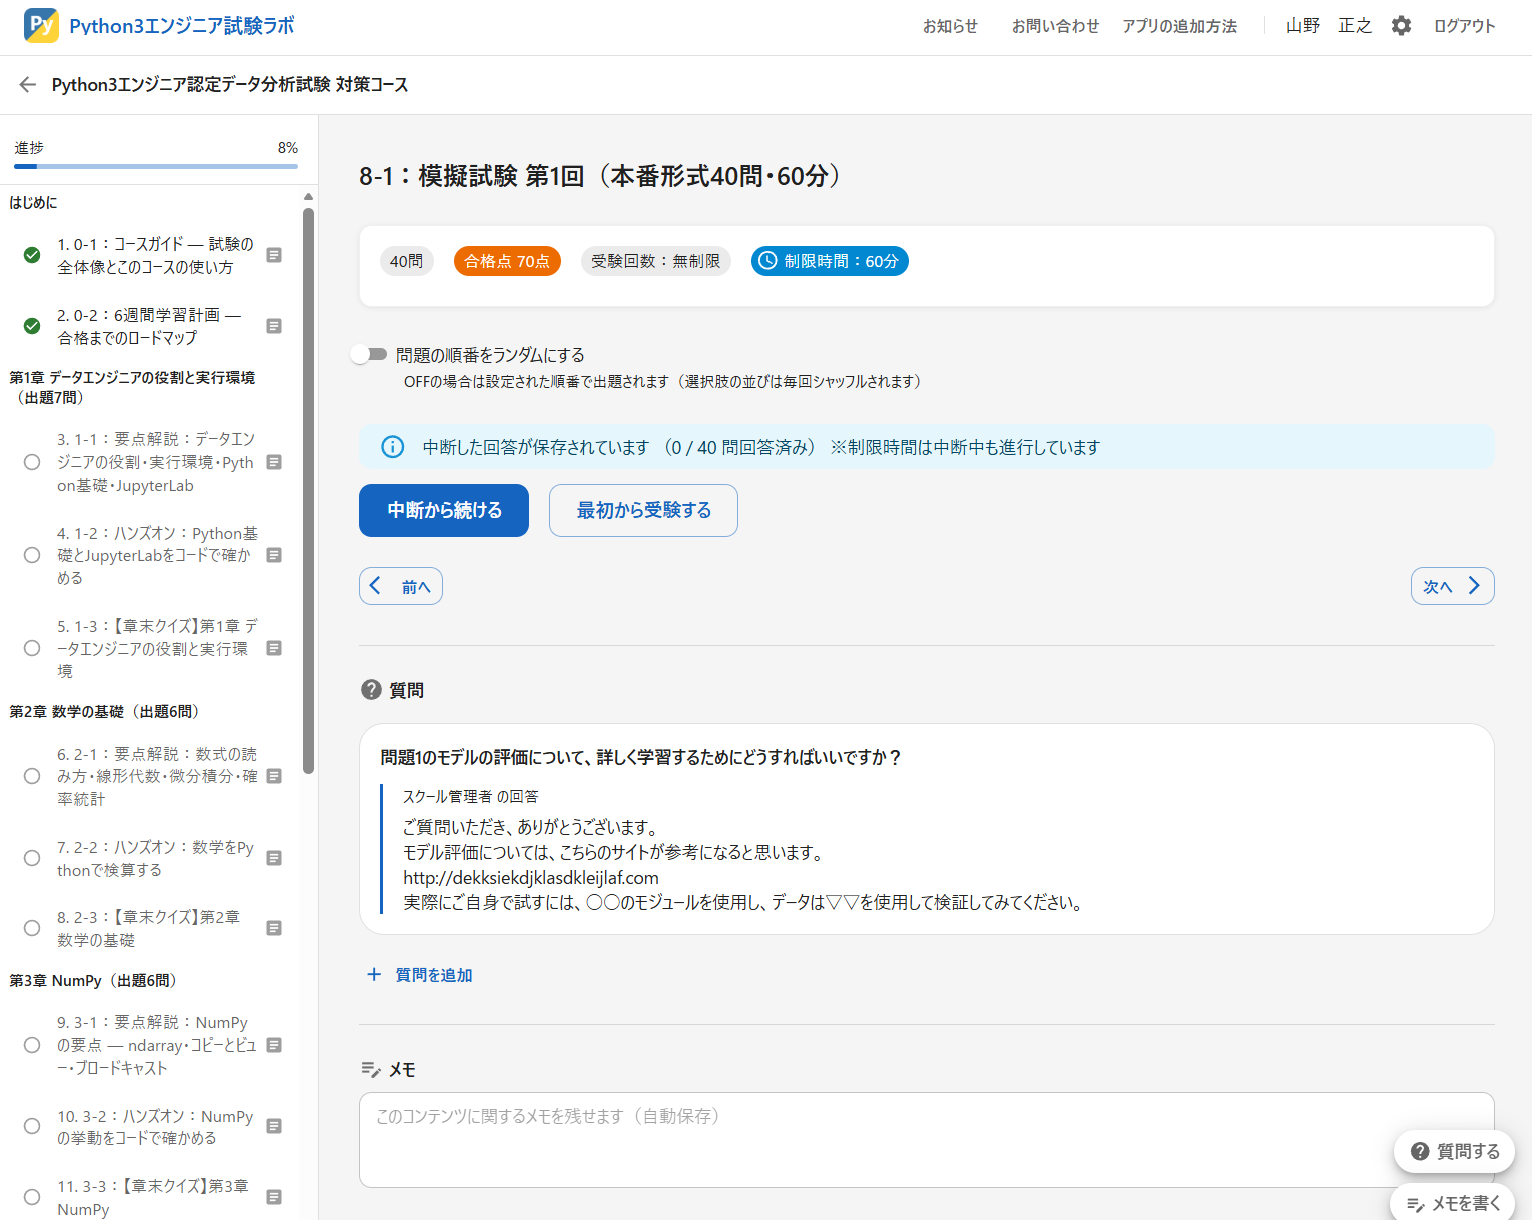Click the plus icon for 質問を追加
The height and width of the screenshot is (1220, 1532).
click(x=374, y=974)
